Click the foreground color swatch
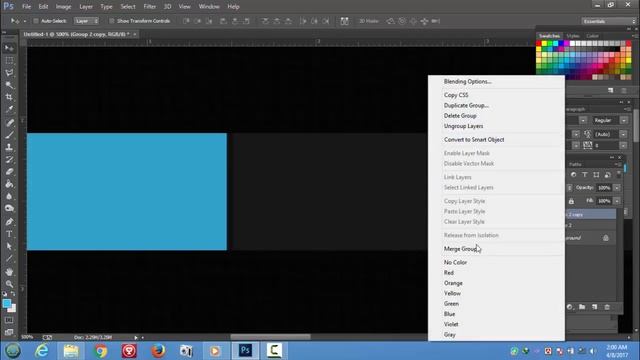Screen dimensions: 640x360 tap(7, 303)
